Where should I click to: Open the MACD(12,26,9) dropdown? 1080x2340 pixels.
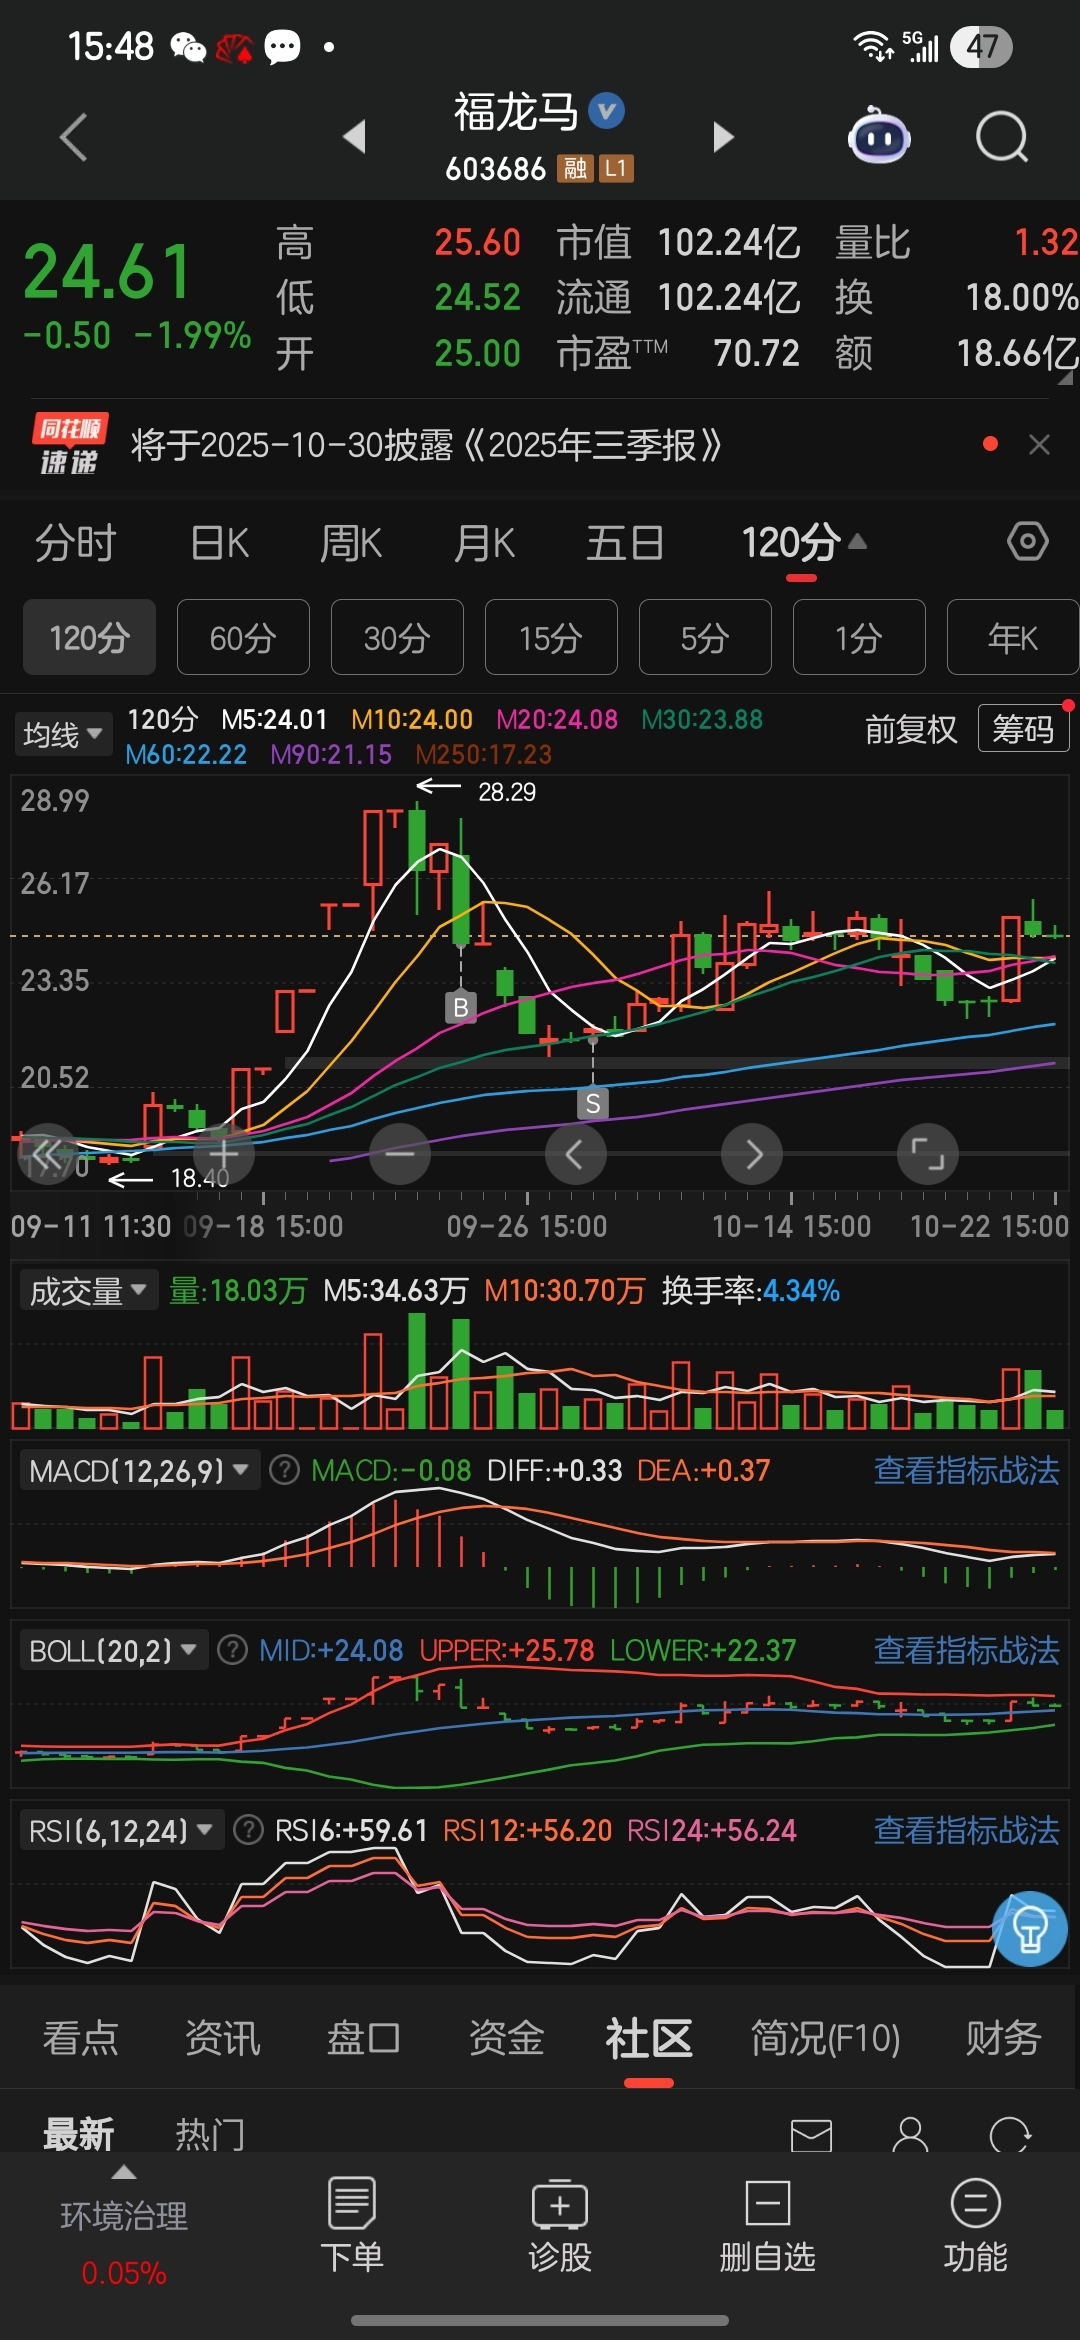point(139,1470)
